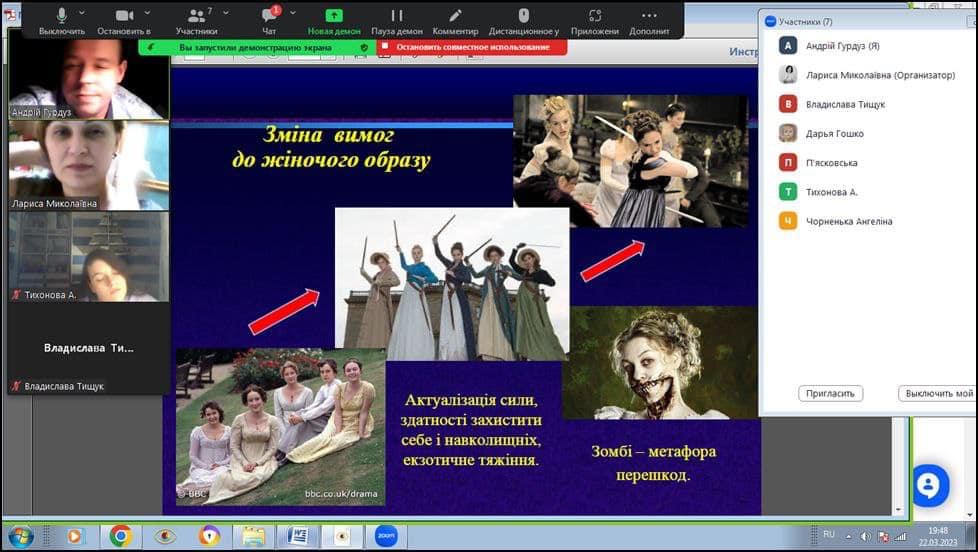Click avatar of Дарья Гошко

point(788,133)
